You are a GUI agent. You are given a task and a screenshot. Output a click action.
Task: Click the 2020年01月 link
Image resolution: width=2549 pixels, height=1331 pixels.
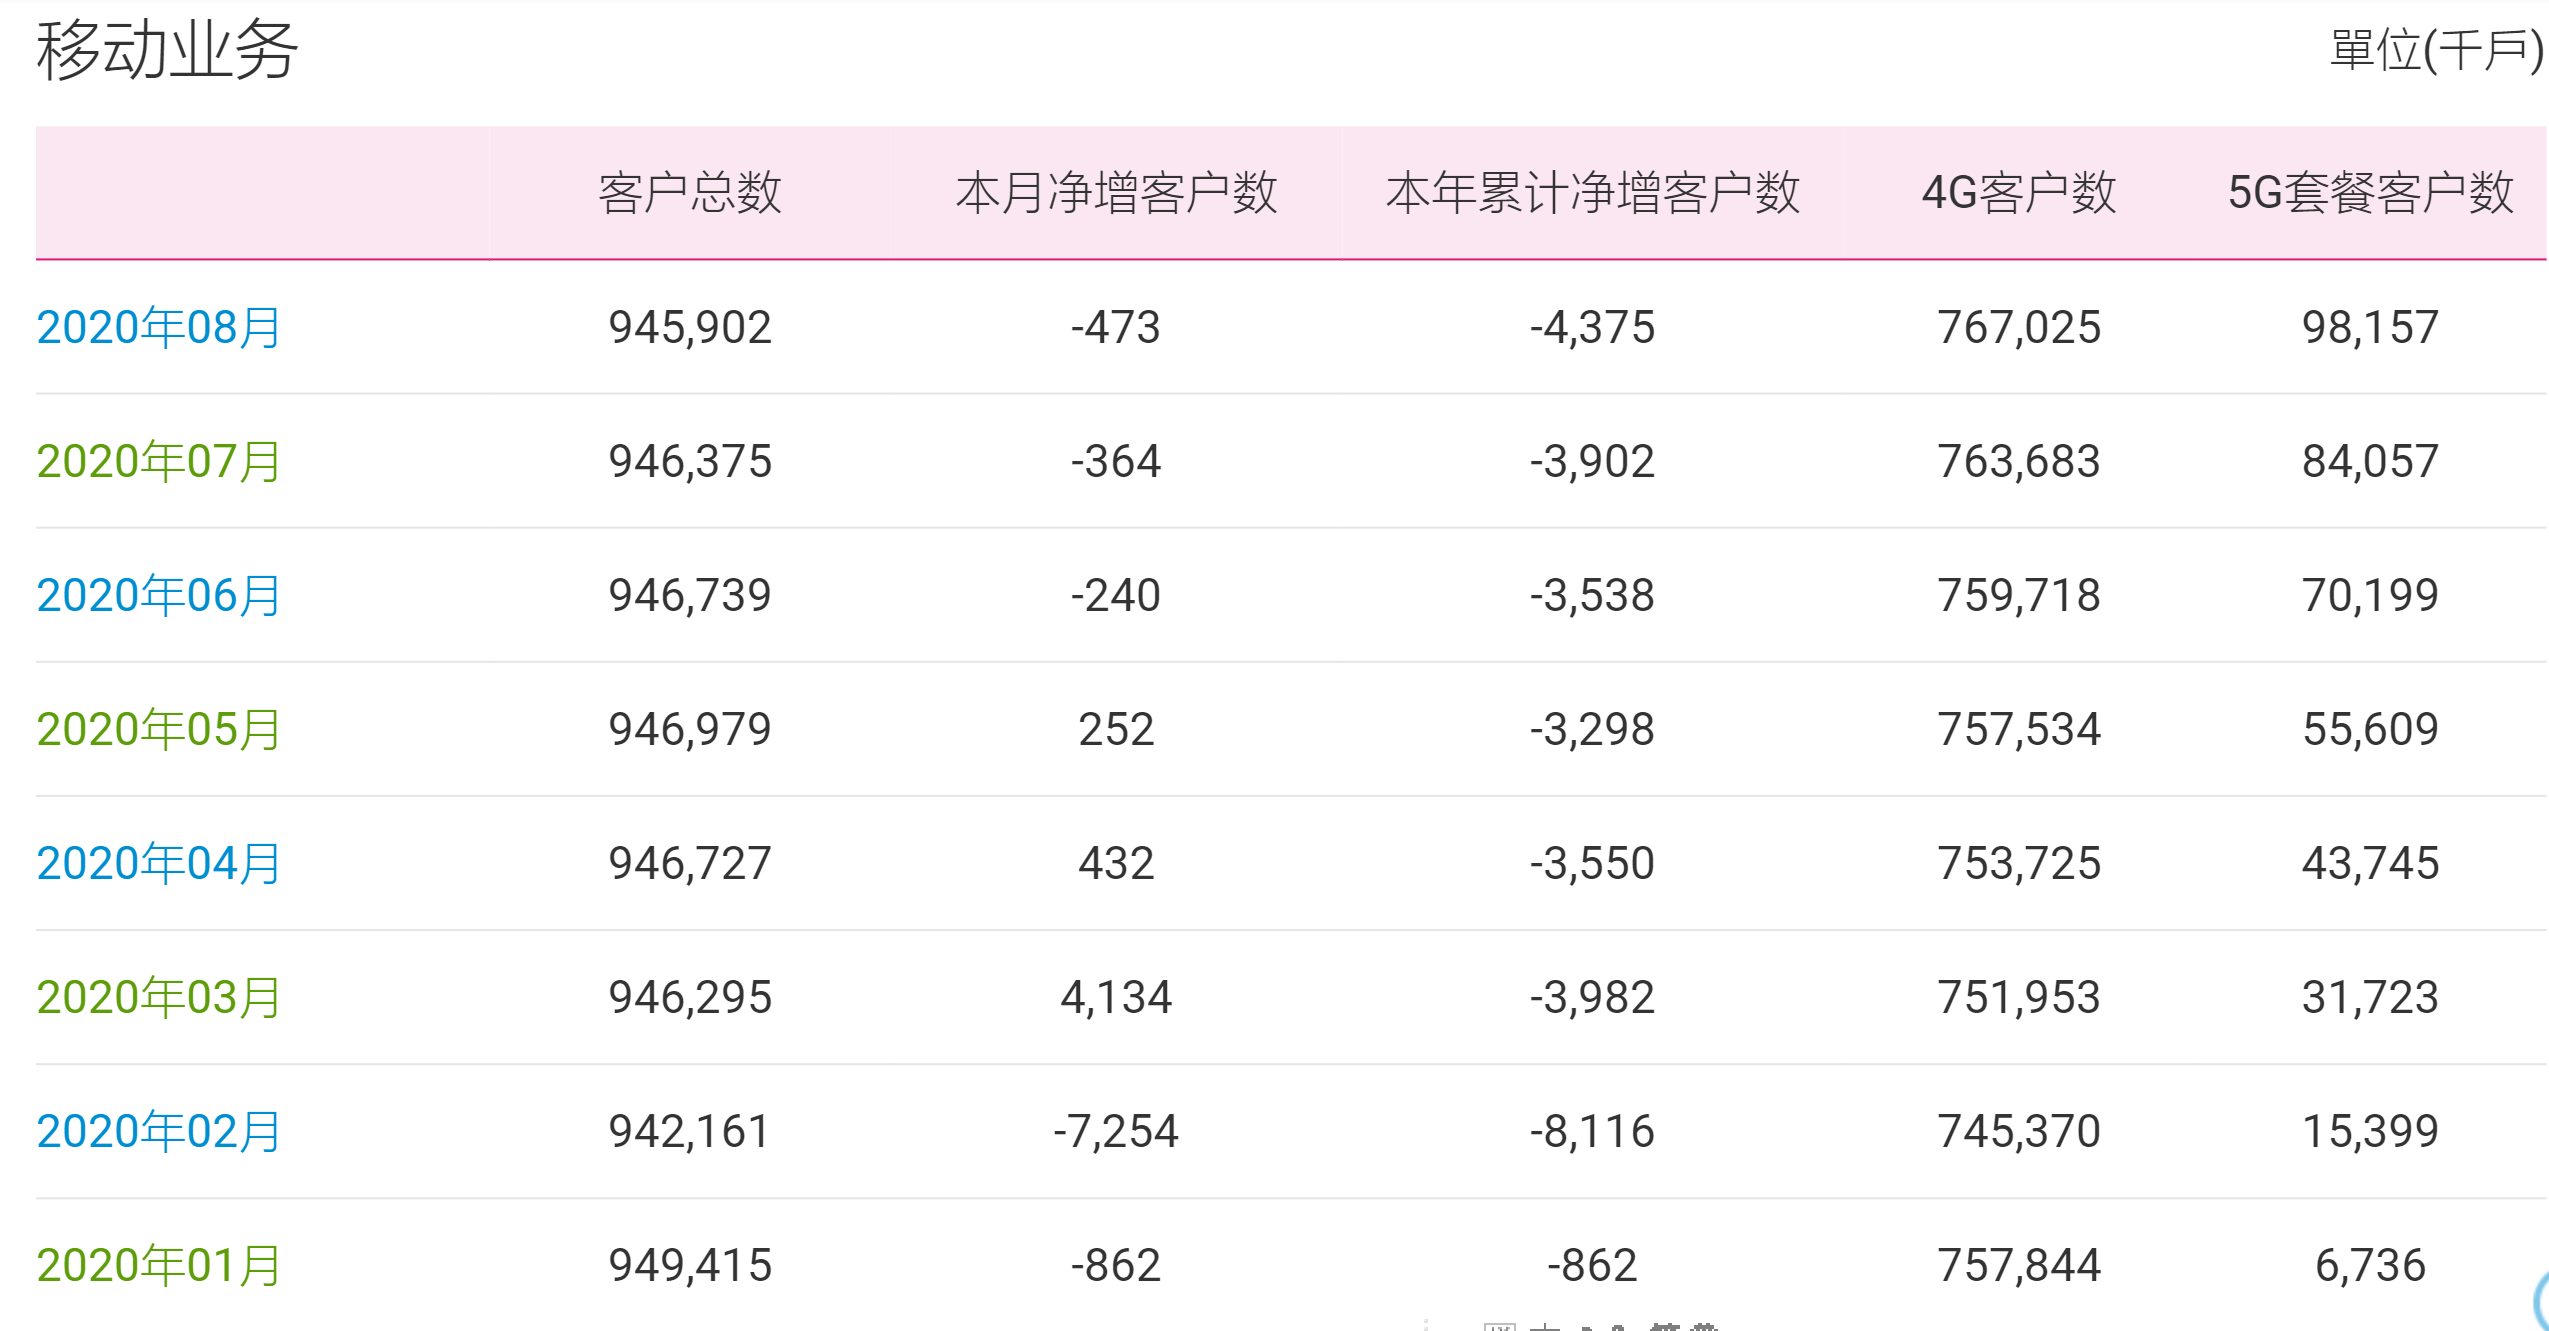click(158, 1266)
